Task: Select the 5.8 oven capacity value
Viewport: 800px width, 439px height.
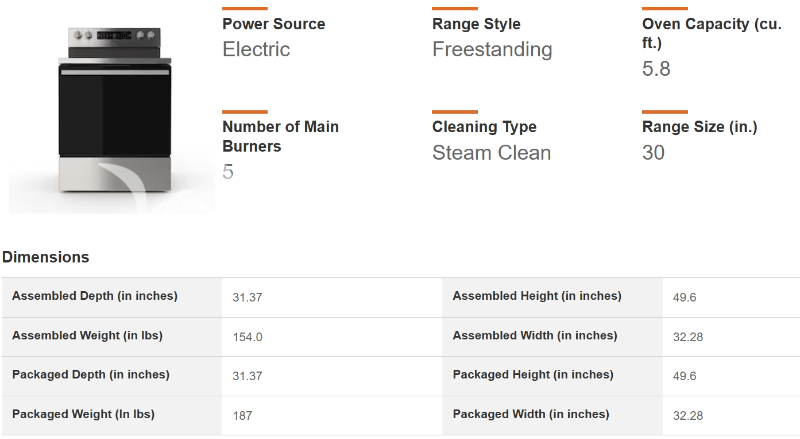Action: point(656,69)
